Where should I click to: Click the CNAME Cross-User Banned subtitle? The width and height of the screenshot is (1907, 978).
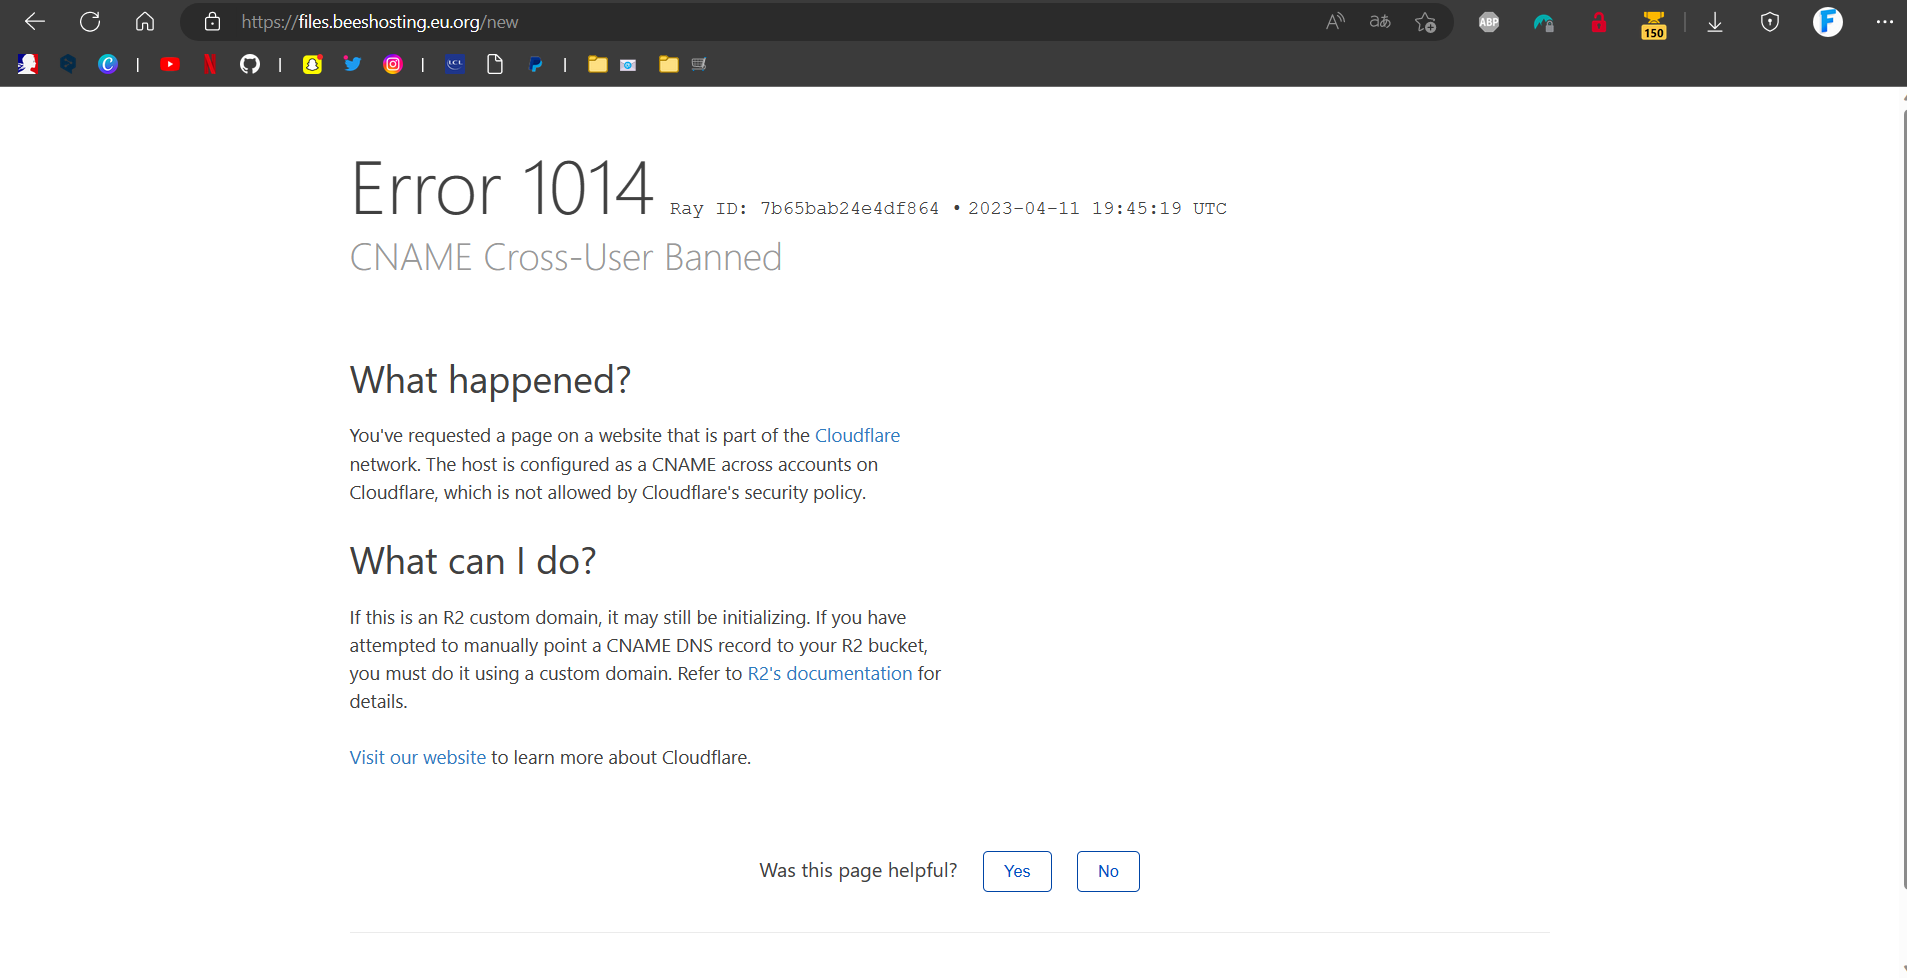566,258
